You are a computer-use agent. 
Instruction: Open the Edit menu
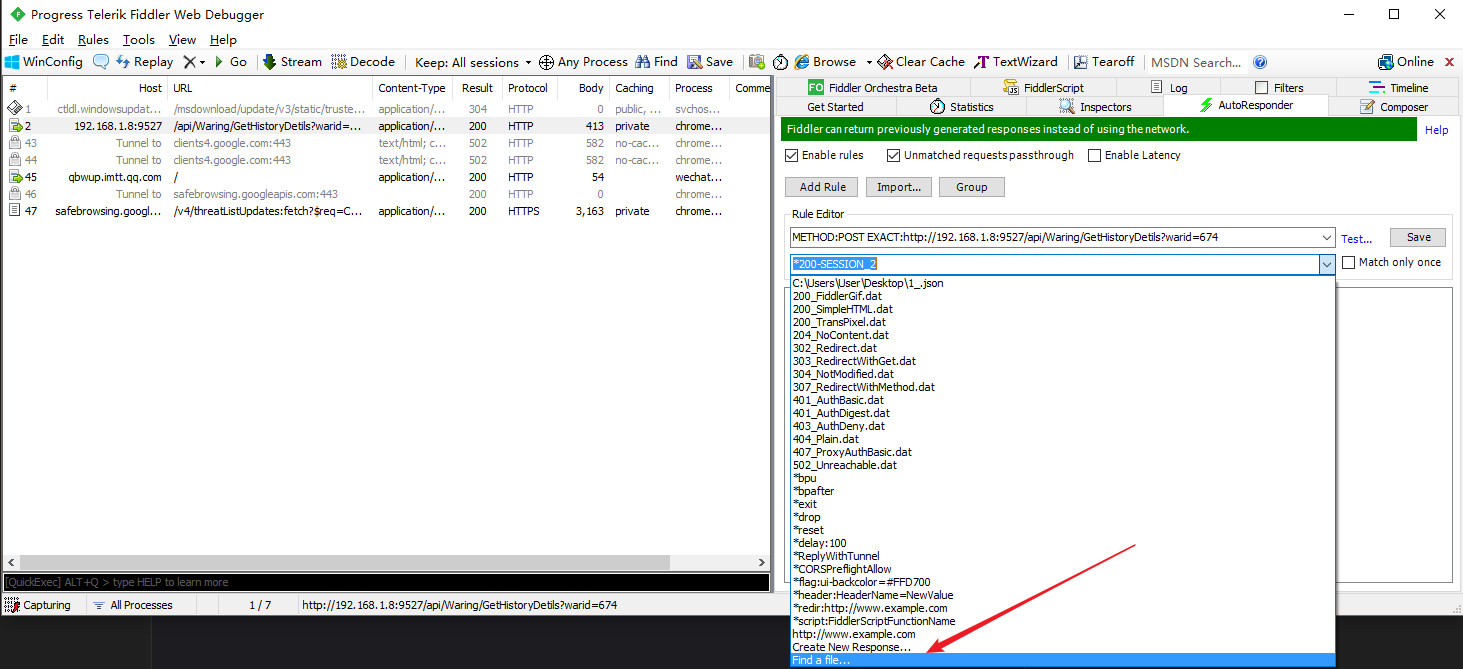point(53,40)
